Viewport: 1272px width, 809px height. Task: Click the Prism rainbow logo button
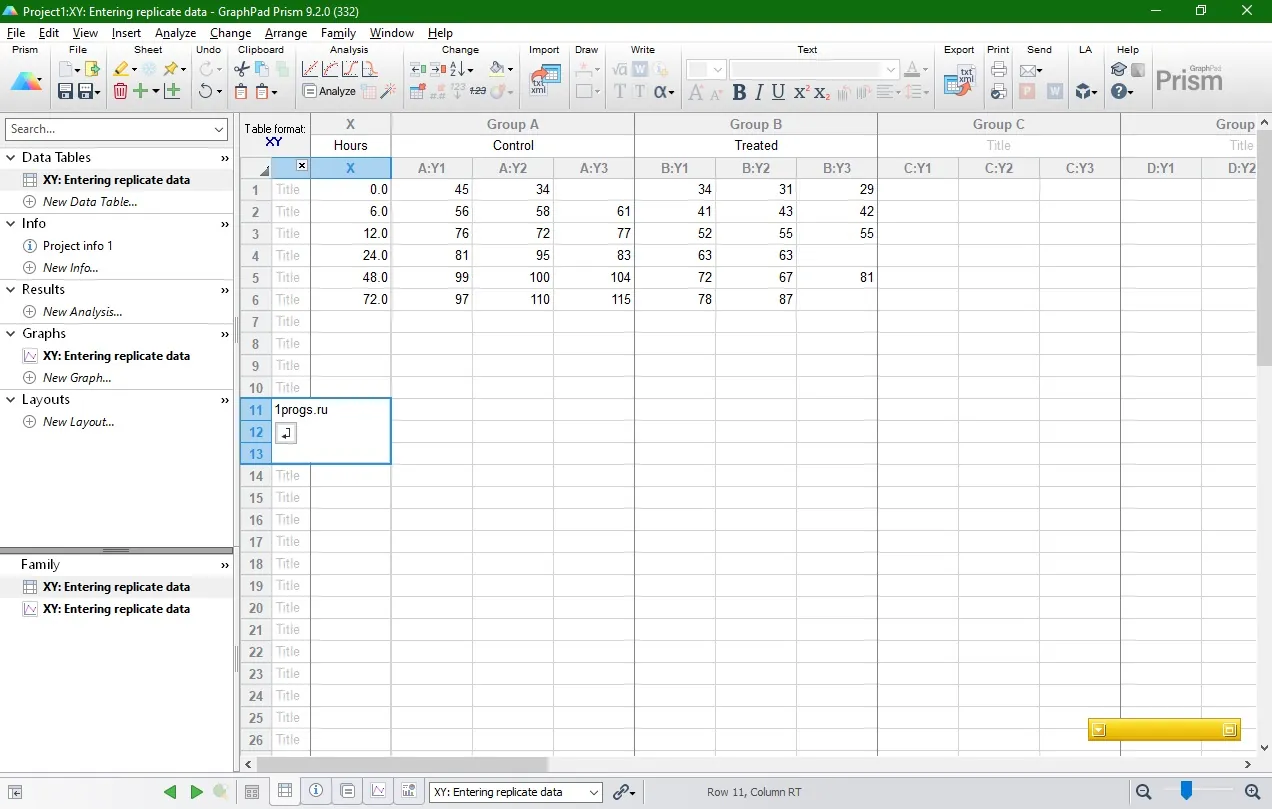25,81
